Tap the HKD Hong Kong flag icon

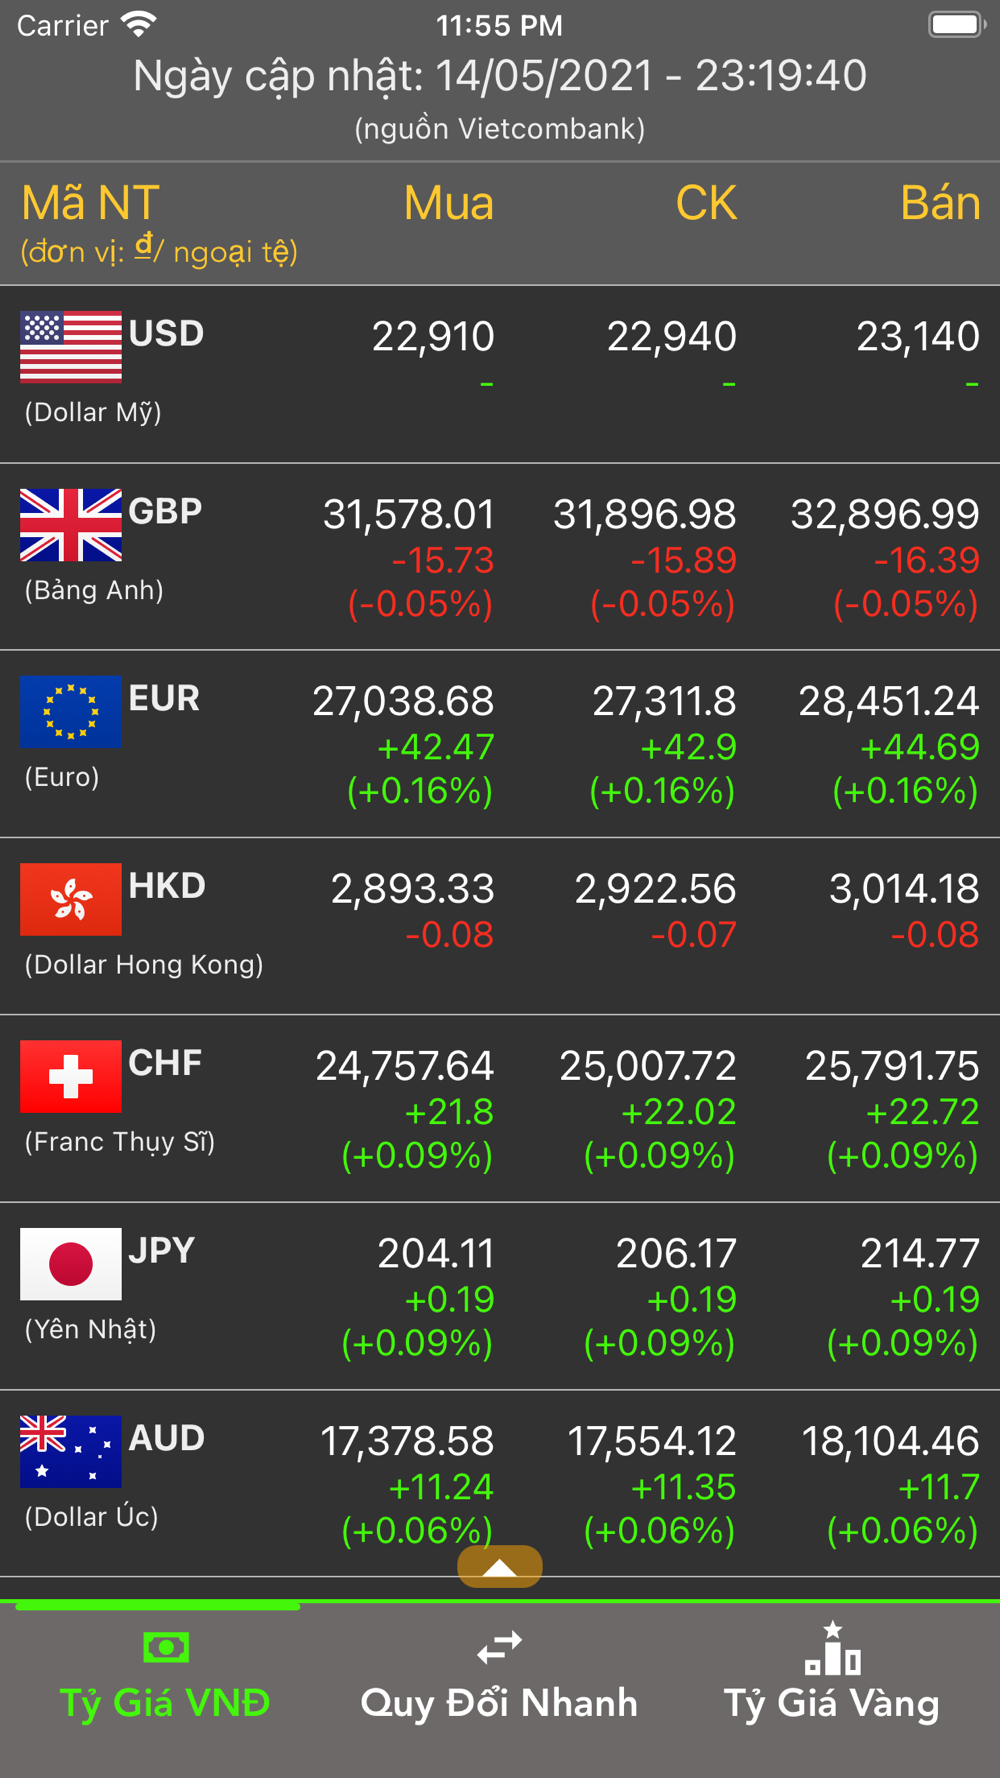tap(71, 899)
